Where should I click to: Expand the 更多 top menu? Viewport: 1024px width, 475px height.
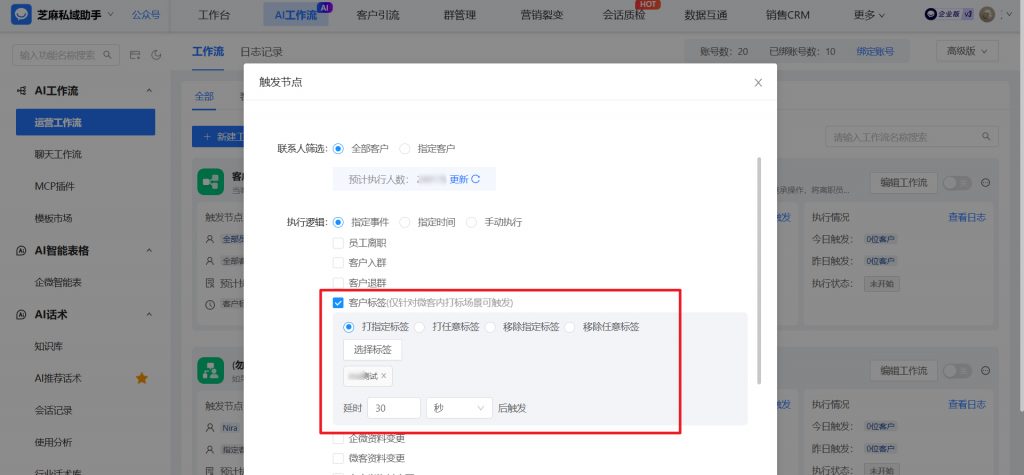pyautogui.click(x=870, y=14)
